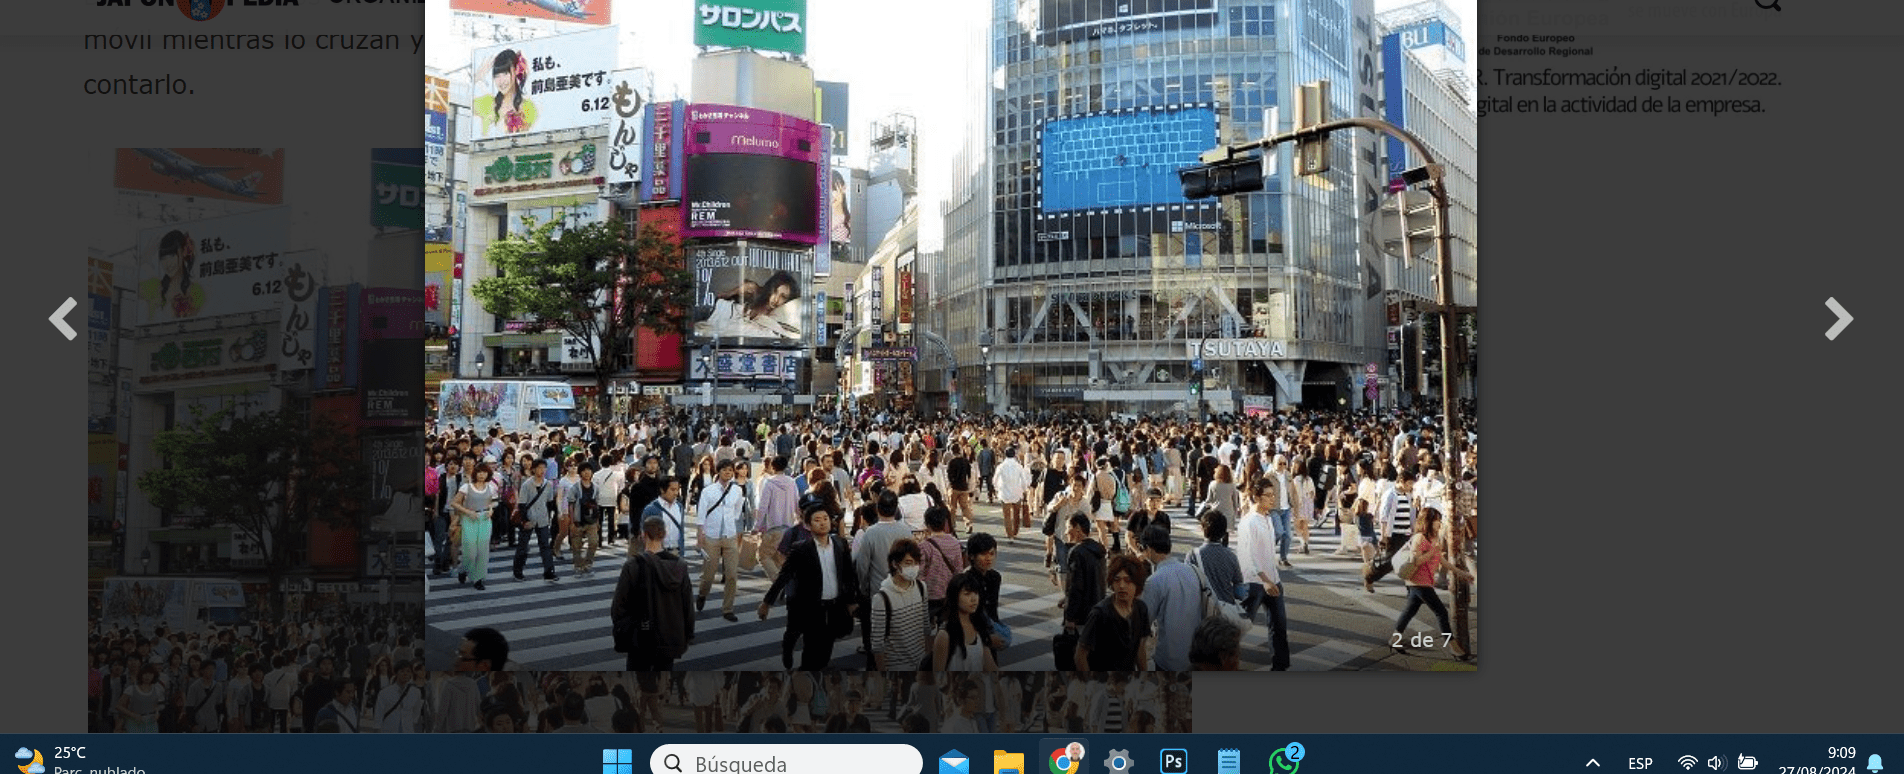Advance to the next image in lightbox
Viewport: 1904px width, 774px height.
(x=1838, y=319)
